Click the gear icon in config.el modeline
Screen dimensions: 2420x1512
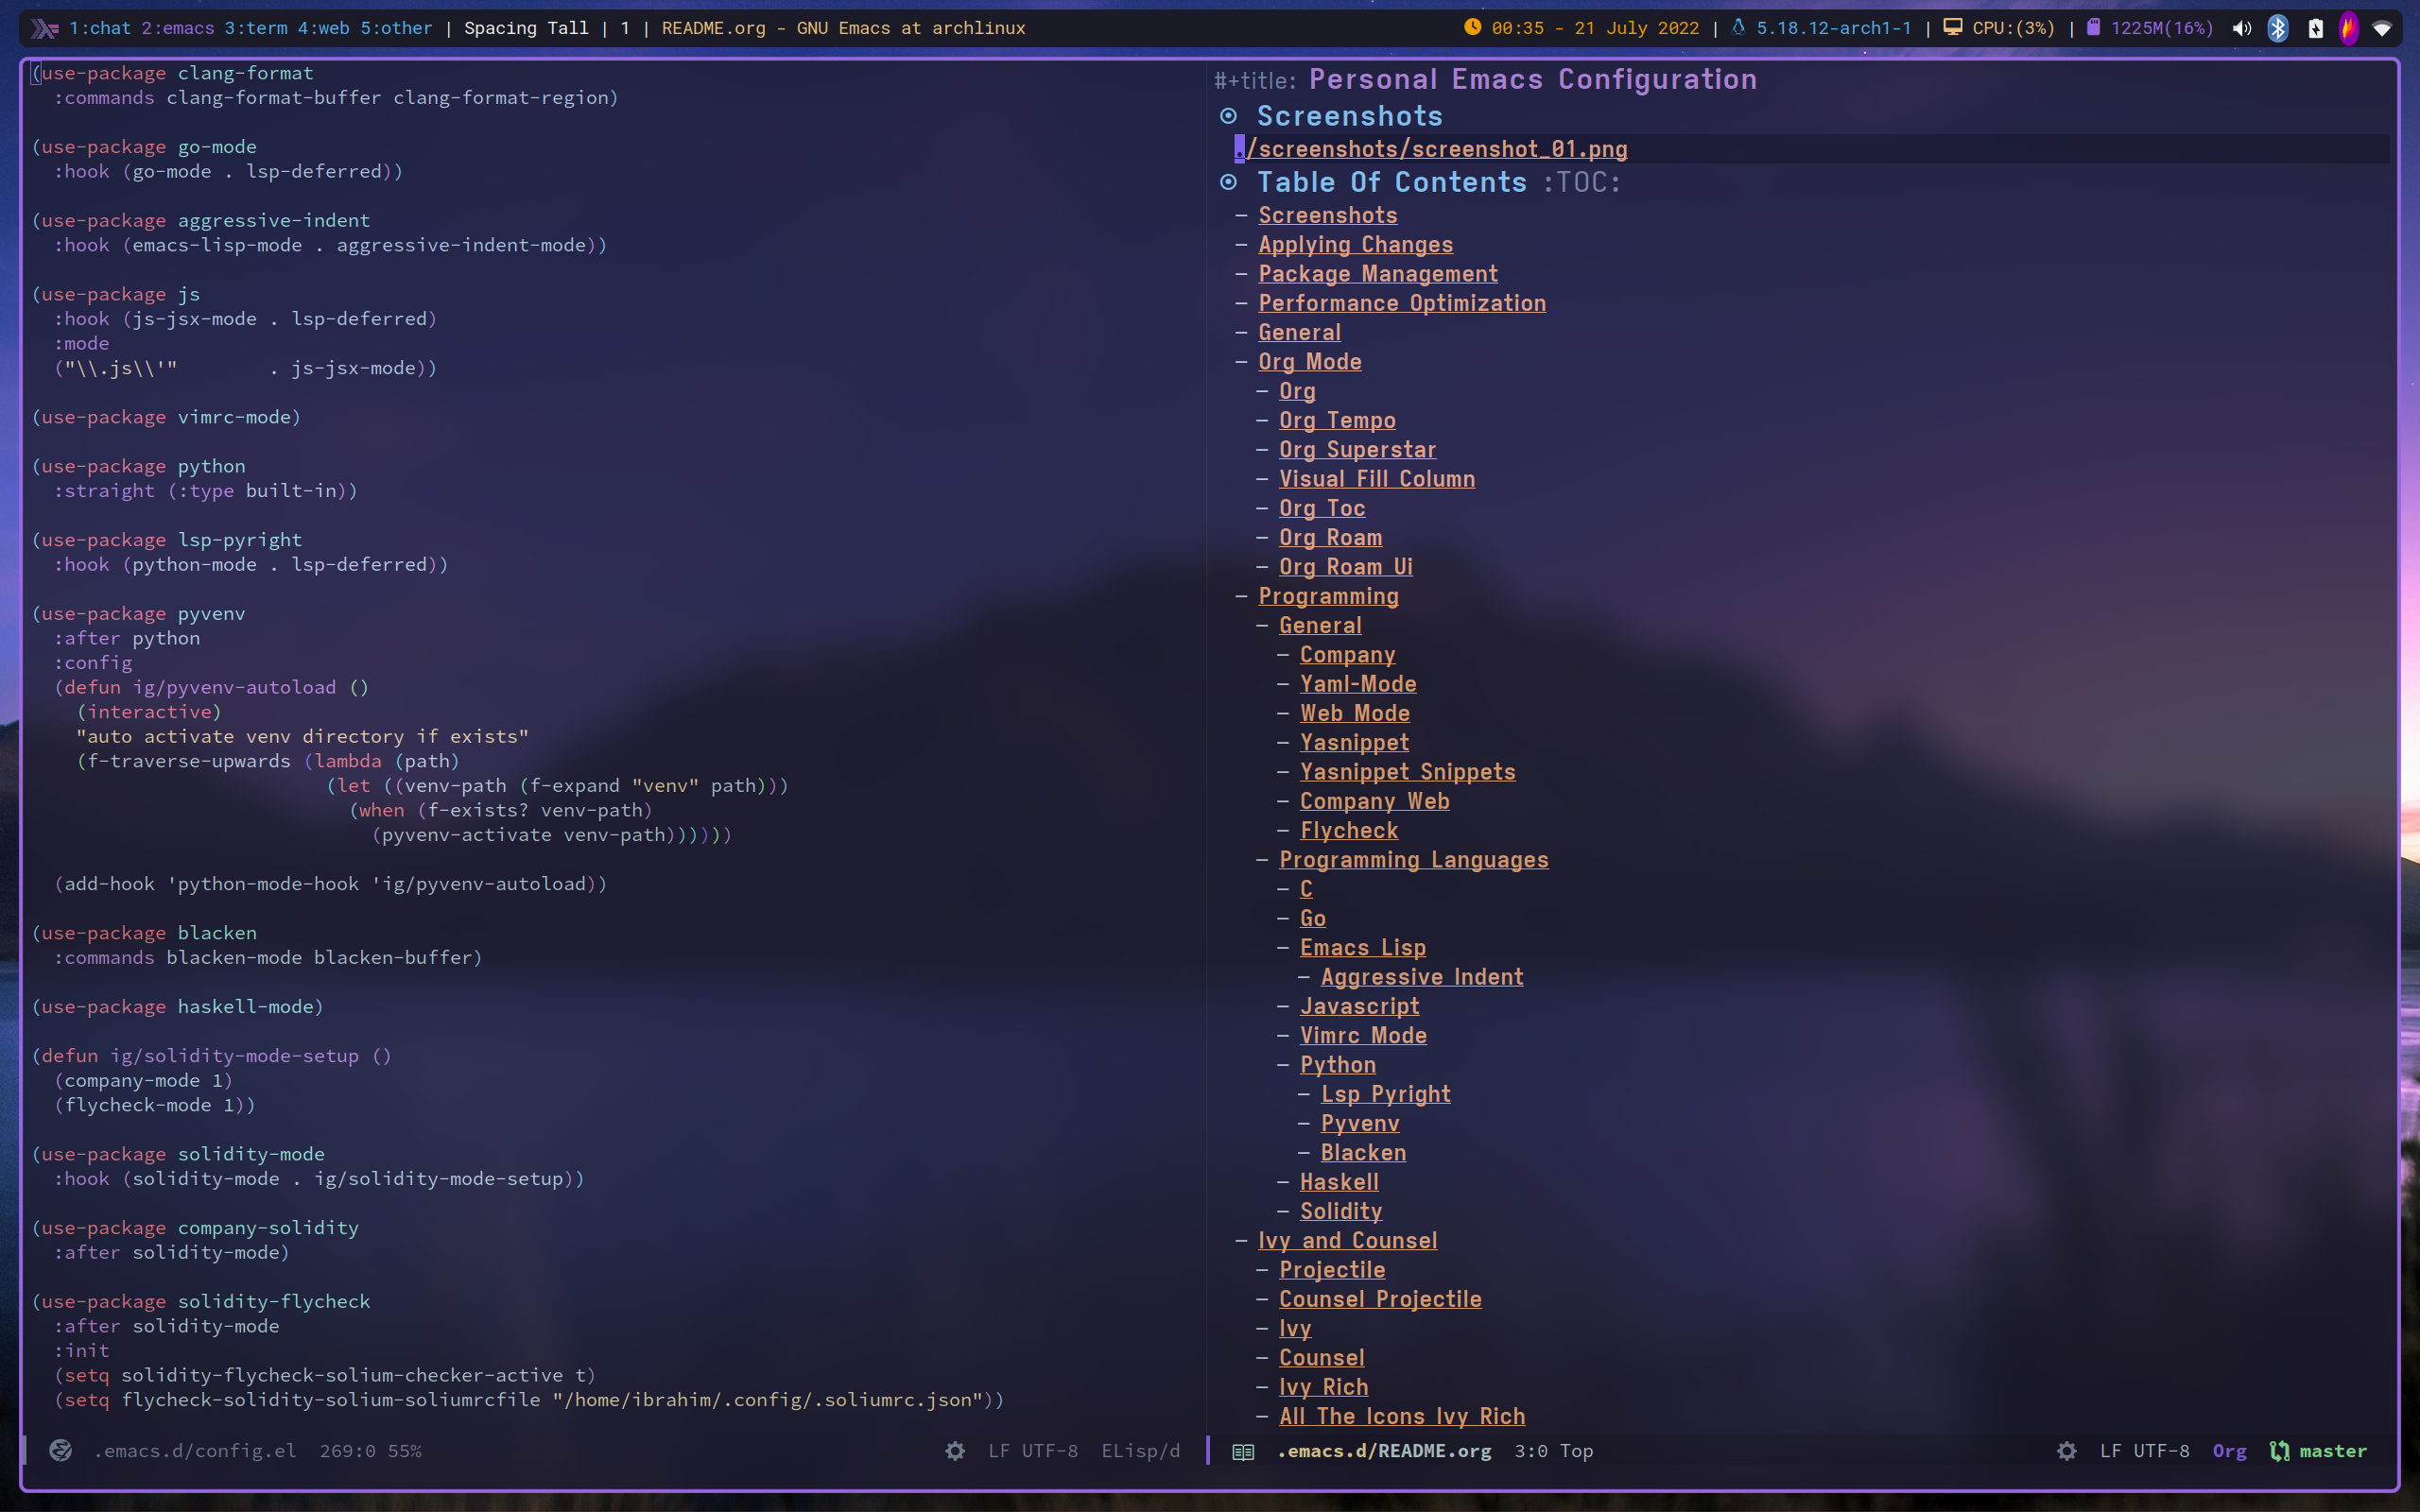point(955,1450)
